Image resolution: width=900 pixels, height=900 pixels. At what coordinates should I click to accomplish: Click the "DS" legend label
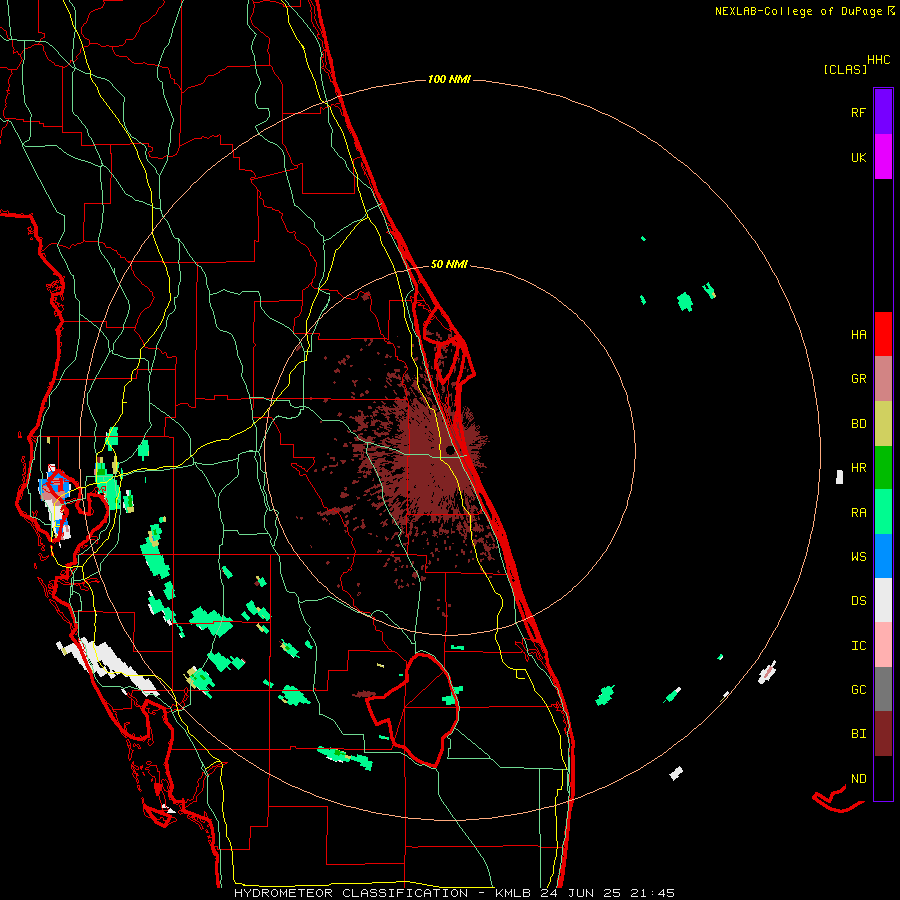[x=858, y=601]
